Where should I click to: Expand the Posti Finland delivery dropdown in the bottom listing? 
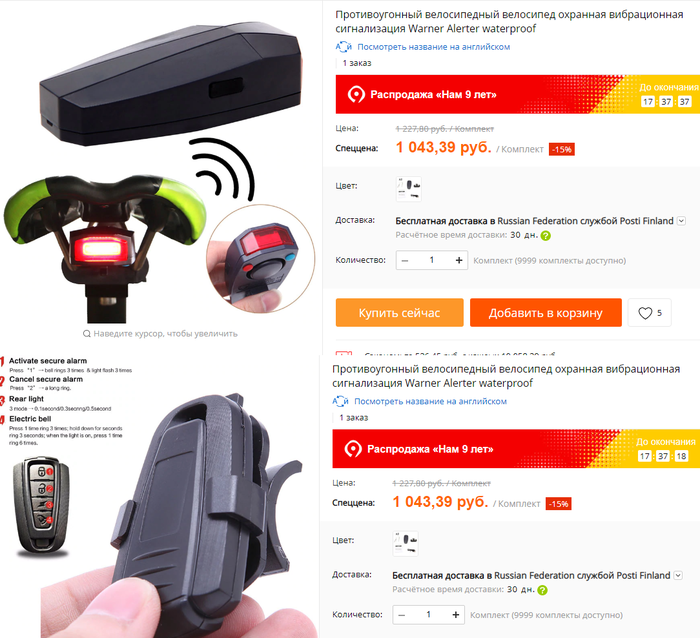click(x=678, y=575)
